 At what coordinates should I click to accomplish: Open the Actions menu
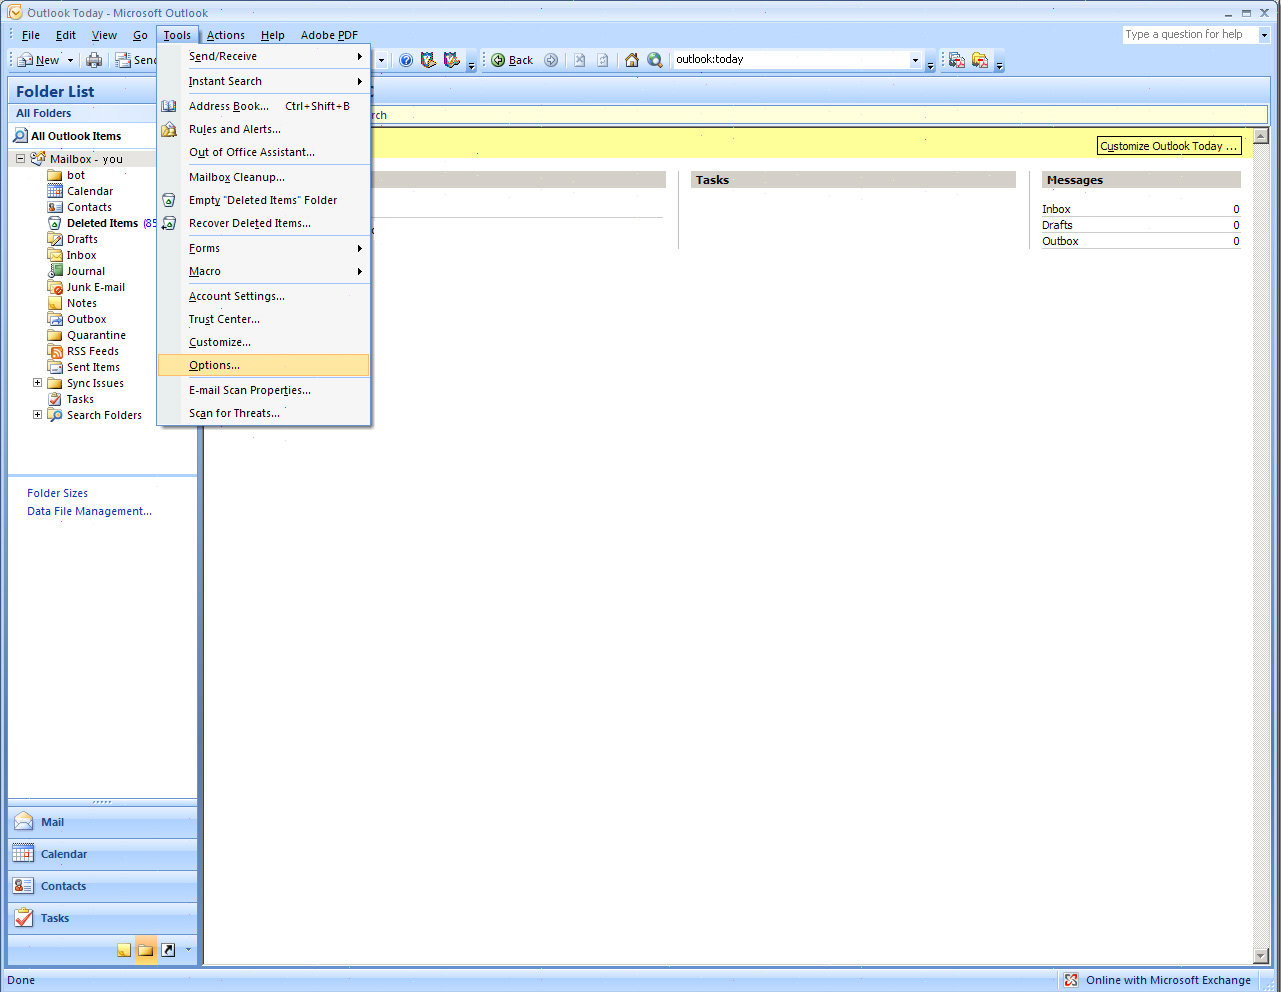click(x=226, y=35)
